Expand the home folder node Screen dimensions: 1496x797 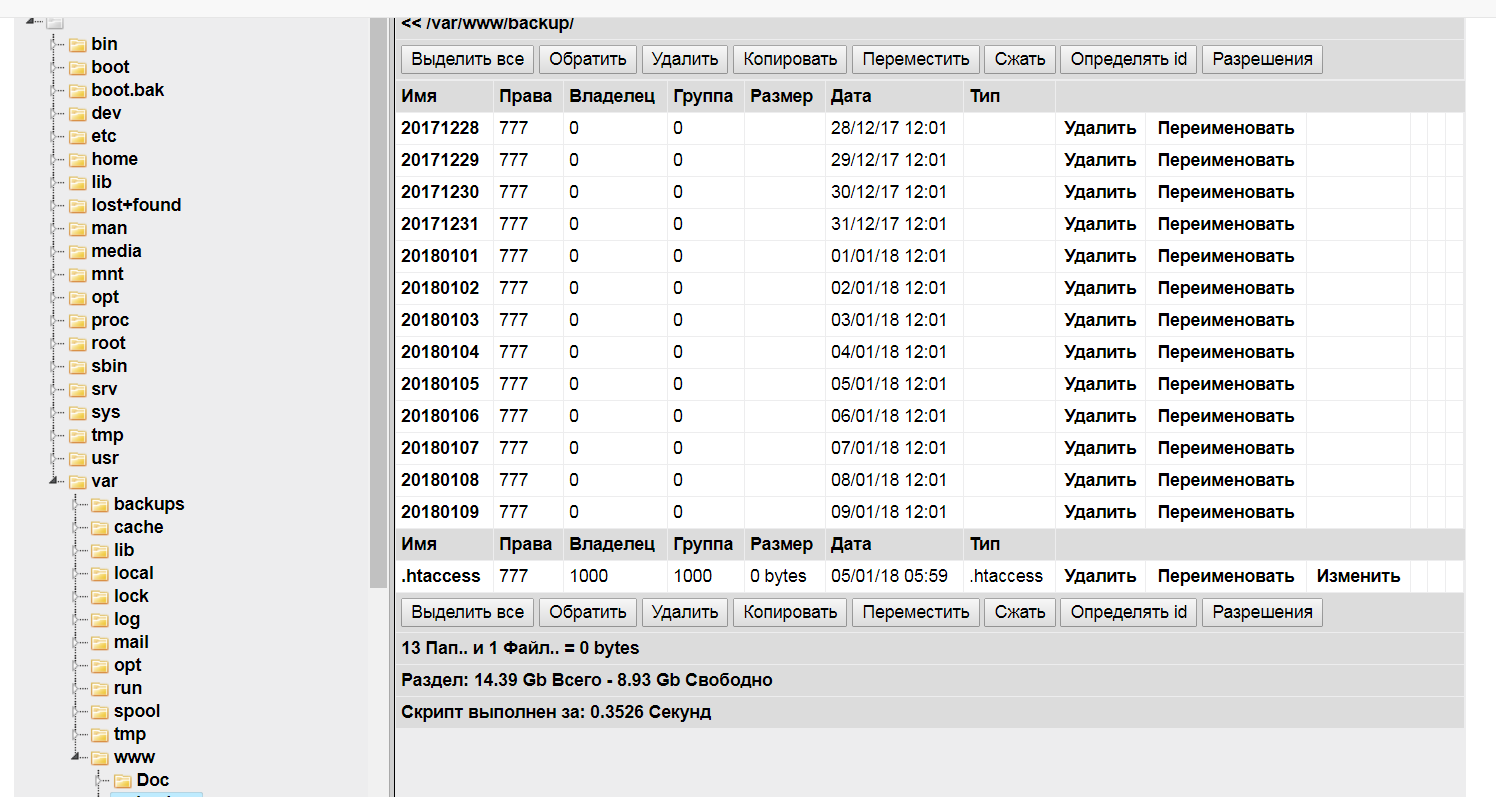point(54,159)
